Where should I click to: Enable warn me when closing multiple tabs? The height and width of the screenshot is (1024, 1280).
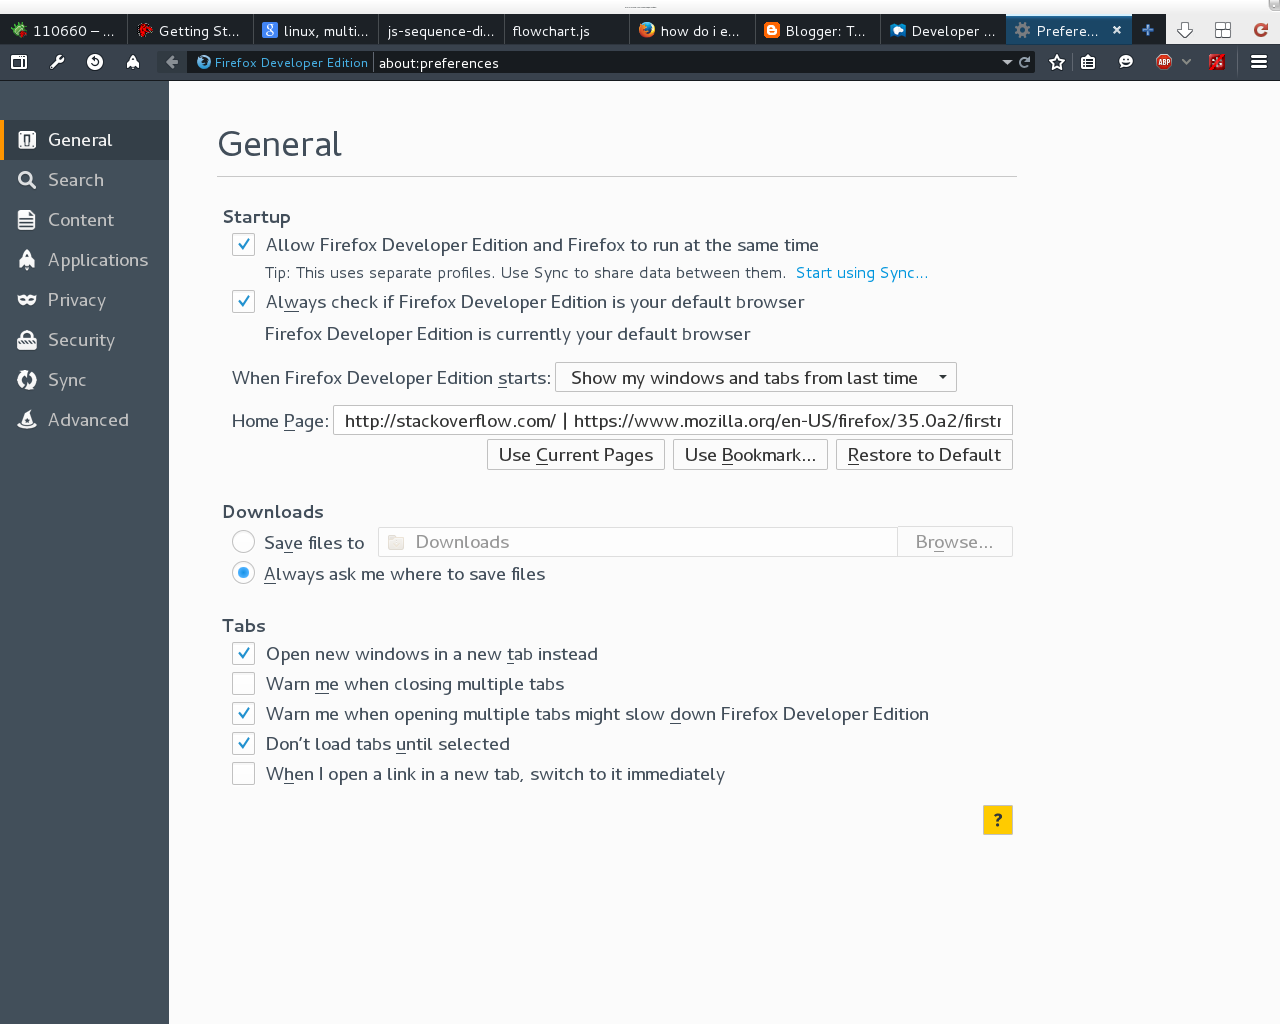243,684
